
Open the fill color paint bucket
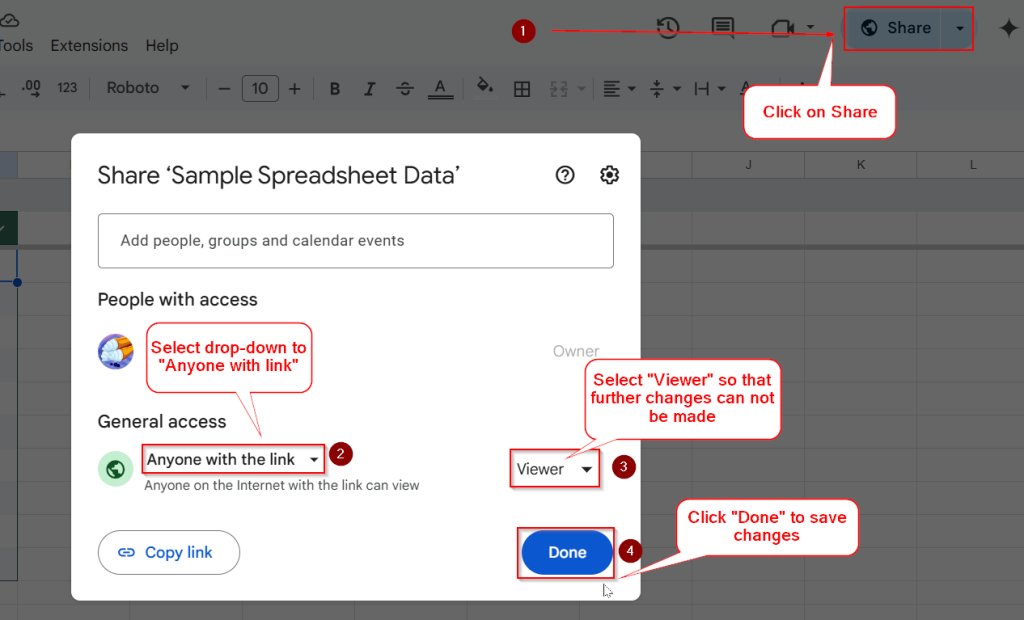(484, 88)
